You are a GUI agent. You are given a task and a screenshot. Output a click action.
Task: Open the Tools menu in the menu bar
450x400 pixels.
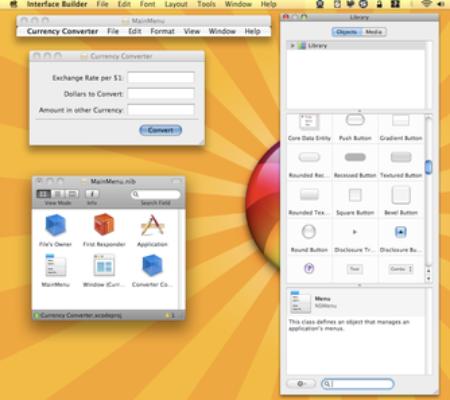tap(206, 4)
